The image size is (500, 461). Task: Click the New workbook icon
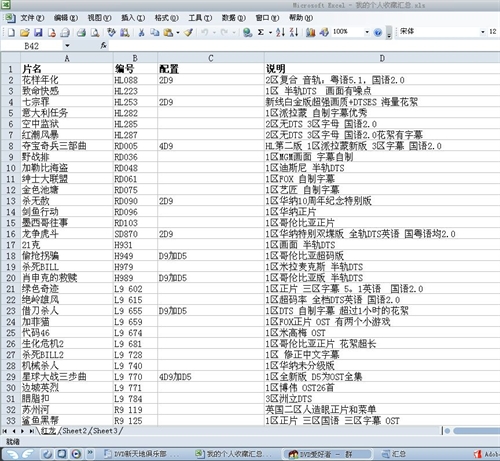[x=11, y=32]
